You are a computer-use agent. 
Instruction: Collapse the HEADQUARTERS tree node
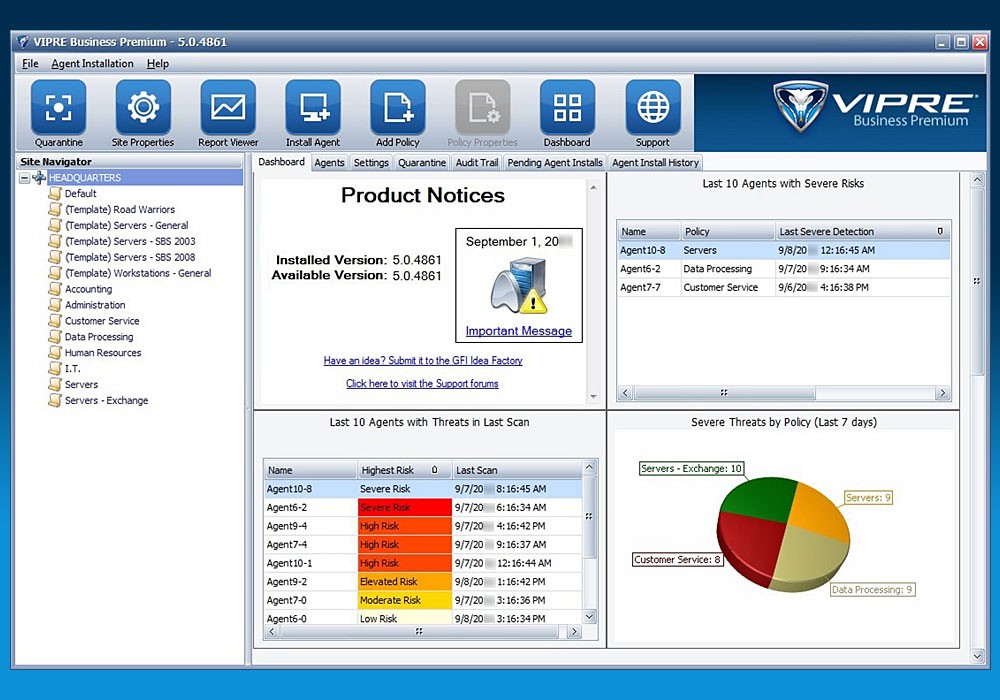click(x=24, y=178)
